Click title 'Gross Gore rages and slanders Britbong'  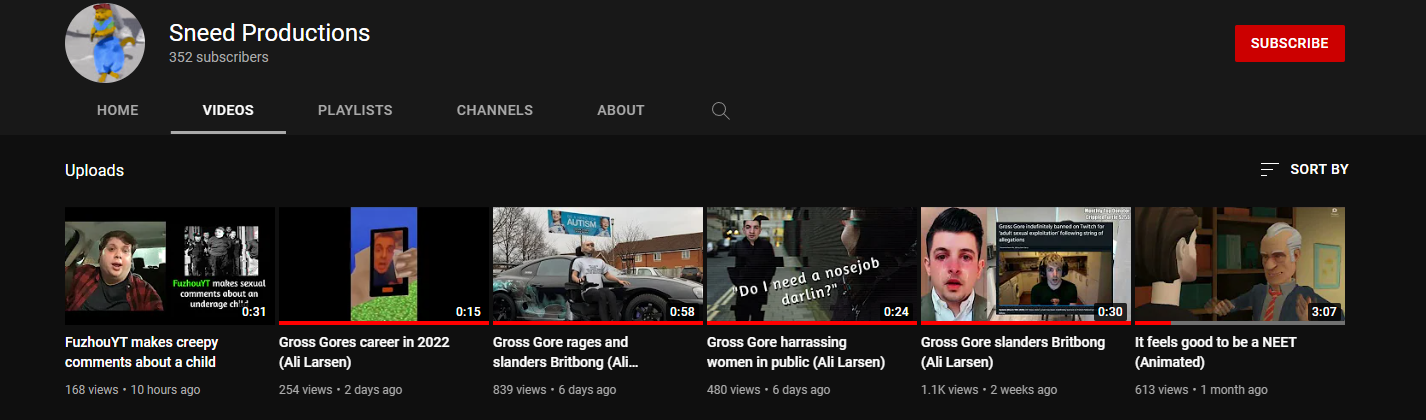[x=566, y=352]
